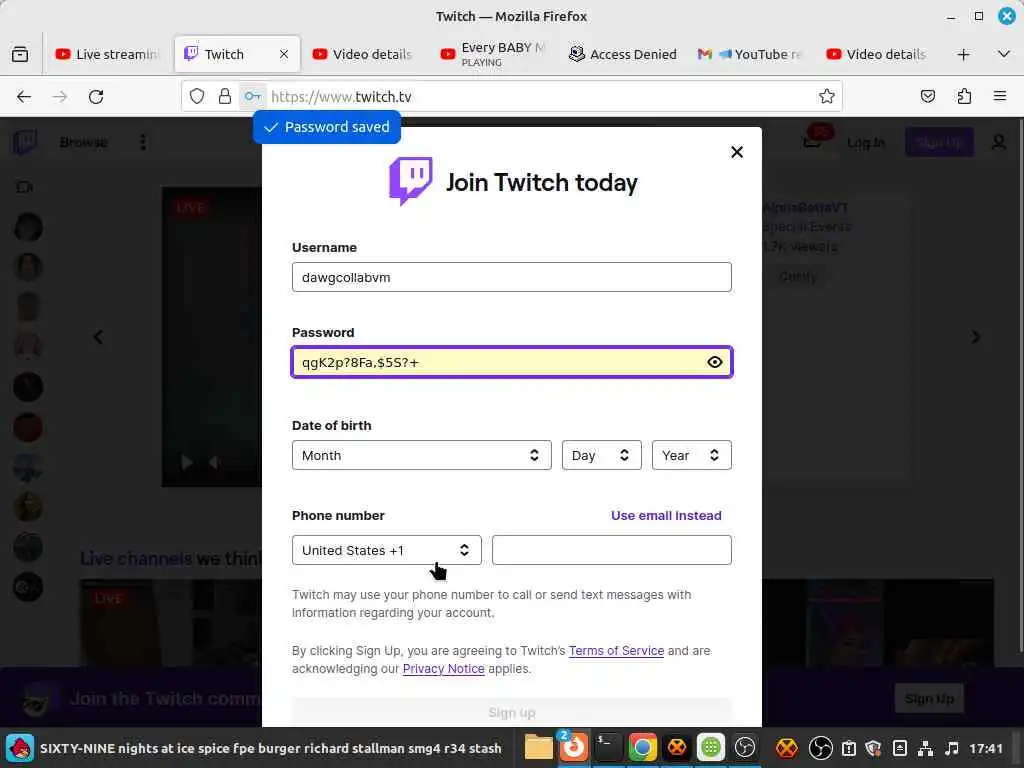Viewport: 1024px width, 768px height.
Task: Open the OBS icon in taskbar
Action: click(x=745, y=747)
